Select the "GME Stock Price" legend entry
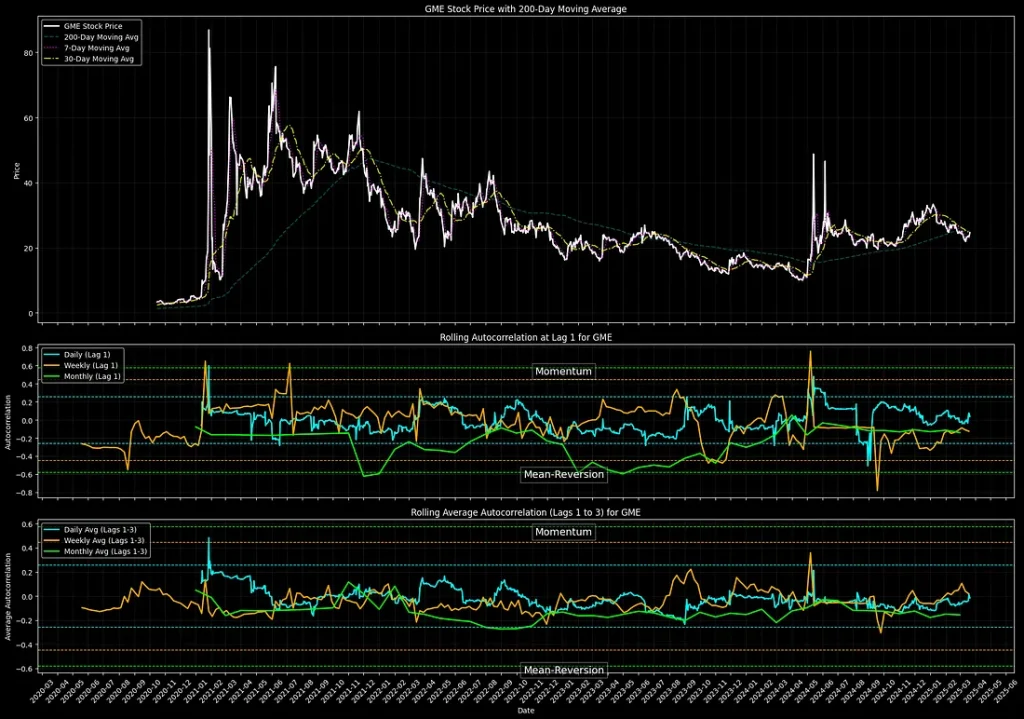This screenshot has width=1024, height=719. (x=84, y=26)
